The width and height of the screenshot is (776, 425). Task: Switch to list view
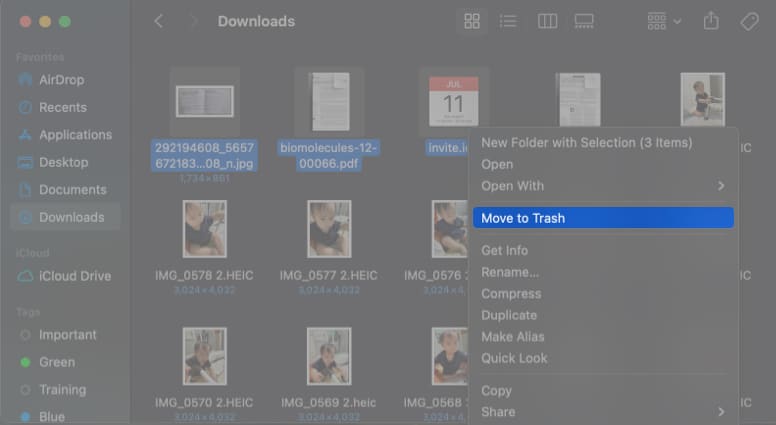[x=508, y=21]
